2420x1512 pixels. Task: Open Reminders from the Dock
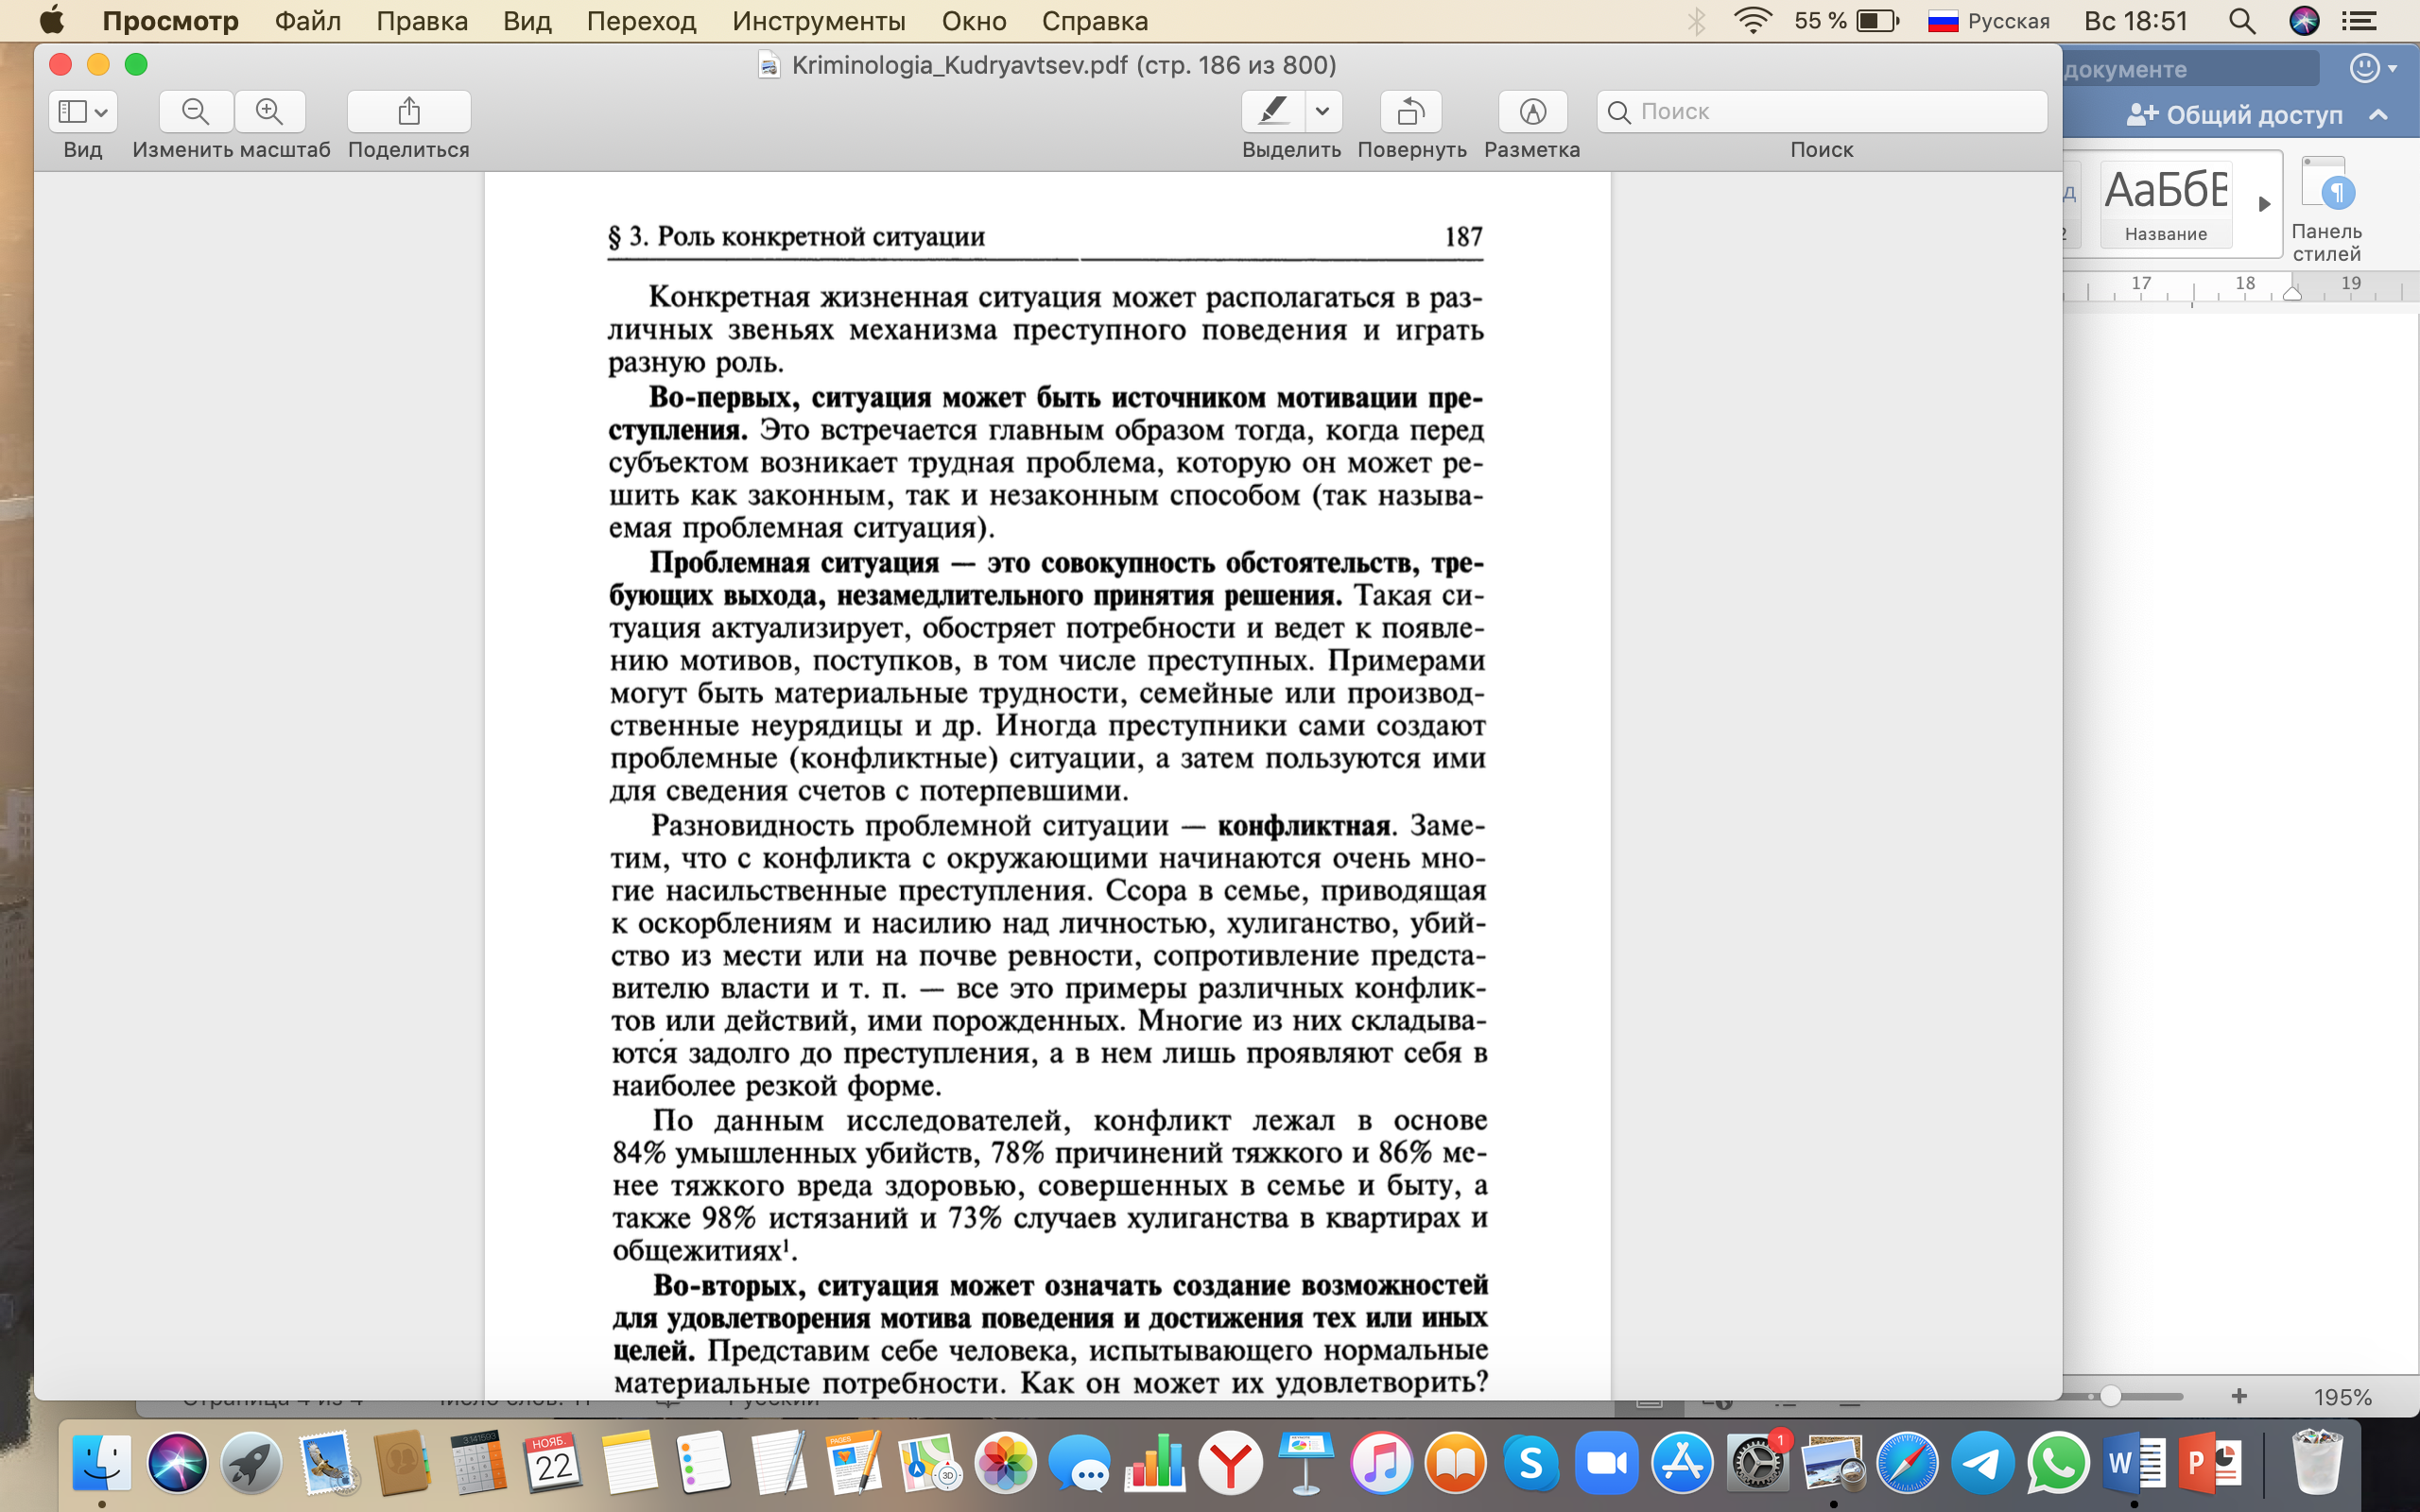[703, 1464]
